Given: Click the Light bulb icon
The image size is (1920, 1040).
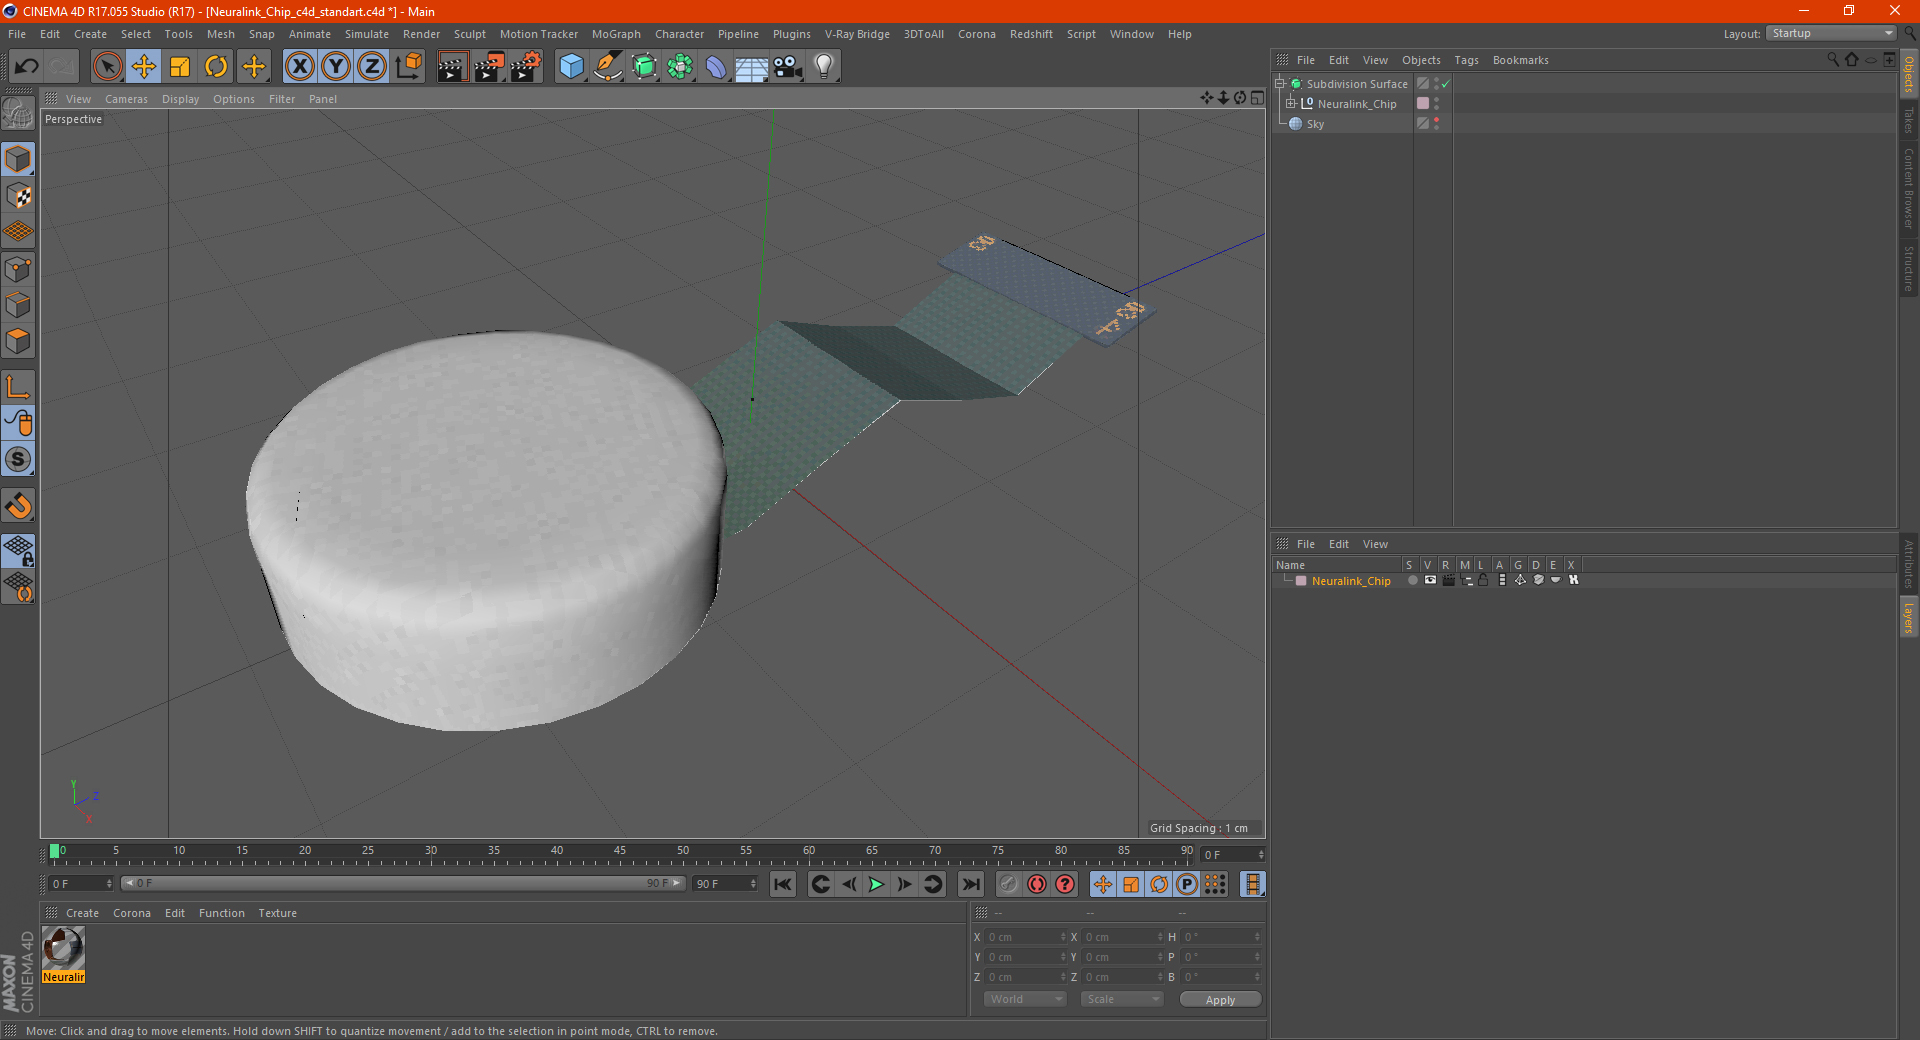Looking at the screenshot, I should pos(824,67).
